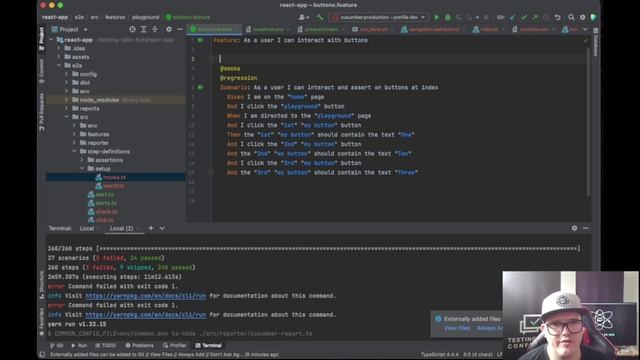Collapse the step-definitions folder
The height and width of the screenshot is (360, 640).
[74, 151]
